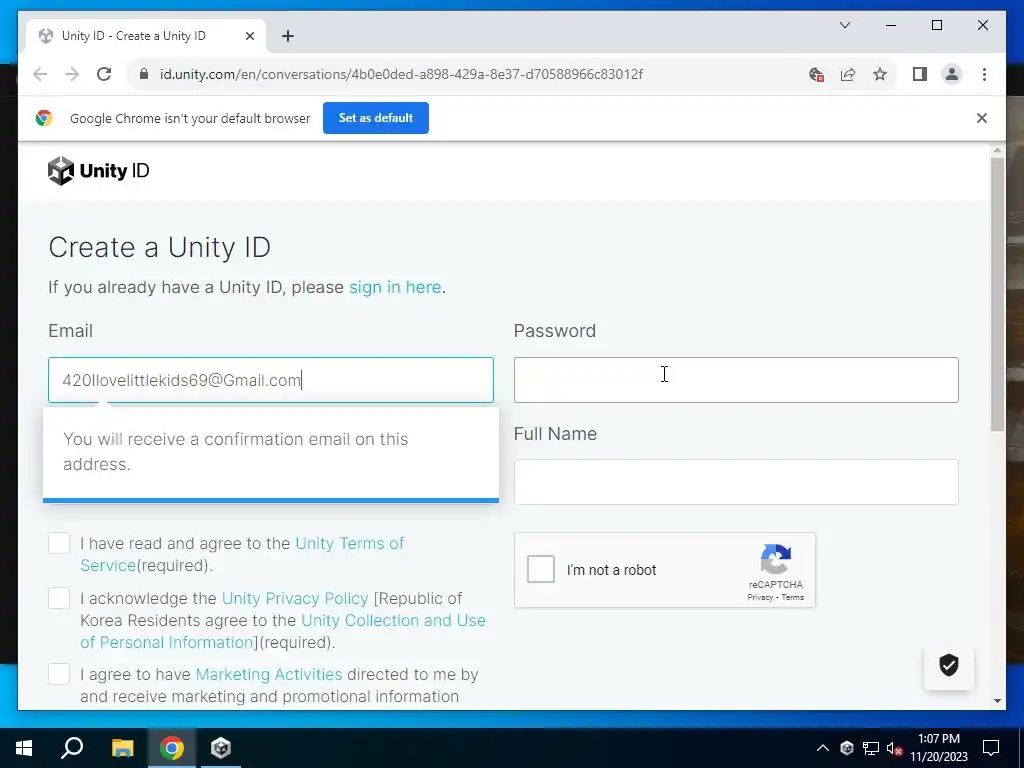
Task: Check the Unity Terms of Service checkbox
Action: [59, 543]
